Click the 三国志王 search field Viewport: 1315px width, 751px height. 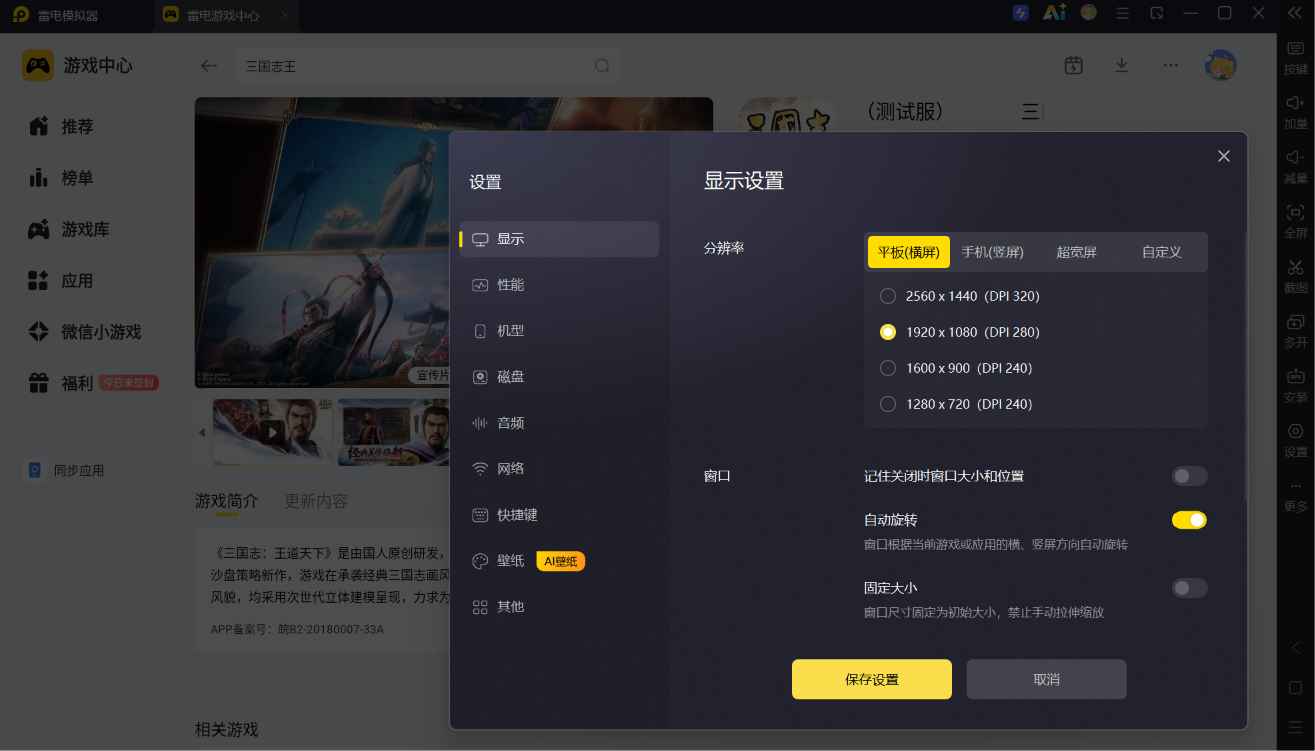(x=427, y=66)
